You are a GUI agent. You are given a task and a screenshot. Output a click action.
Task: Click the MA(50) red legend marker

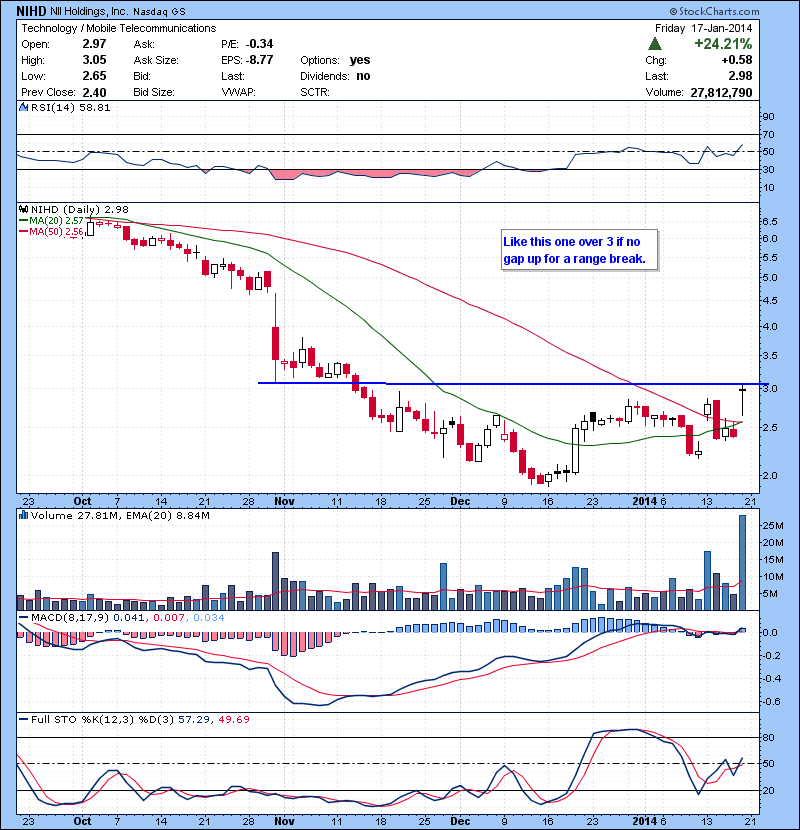[x=23, y=232]
